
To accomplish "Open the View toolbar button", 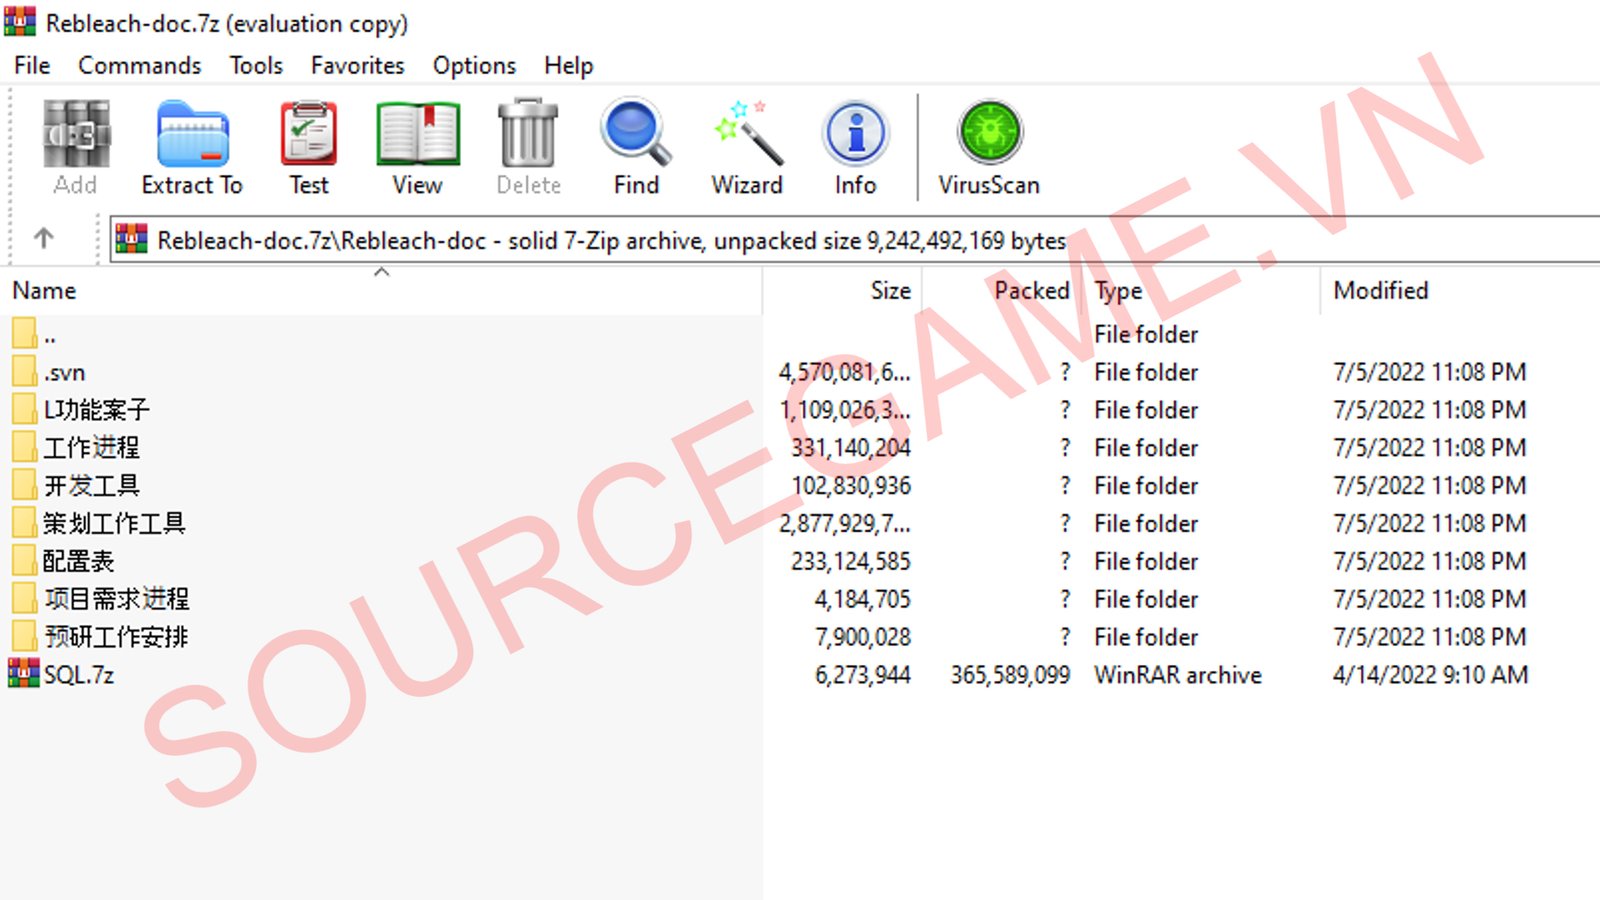I will 417,147.
